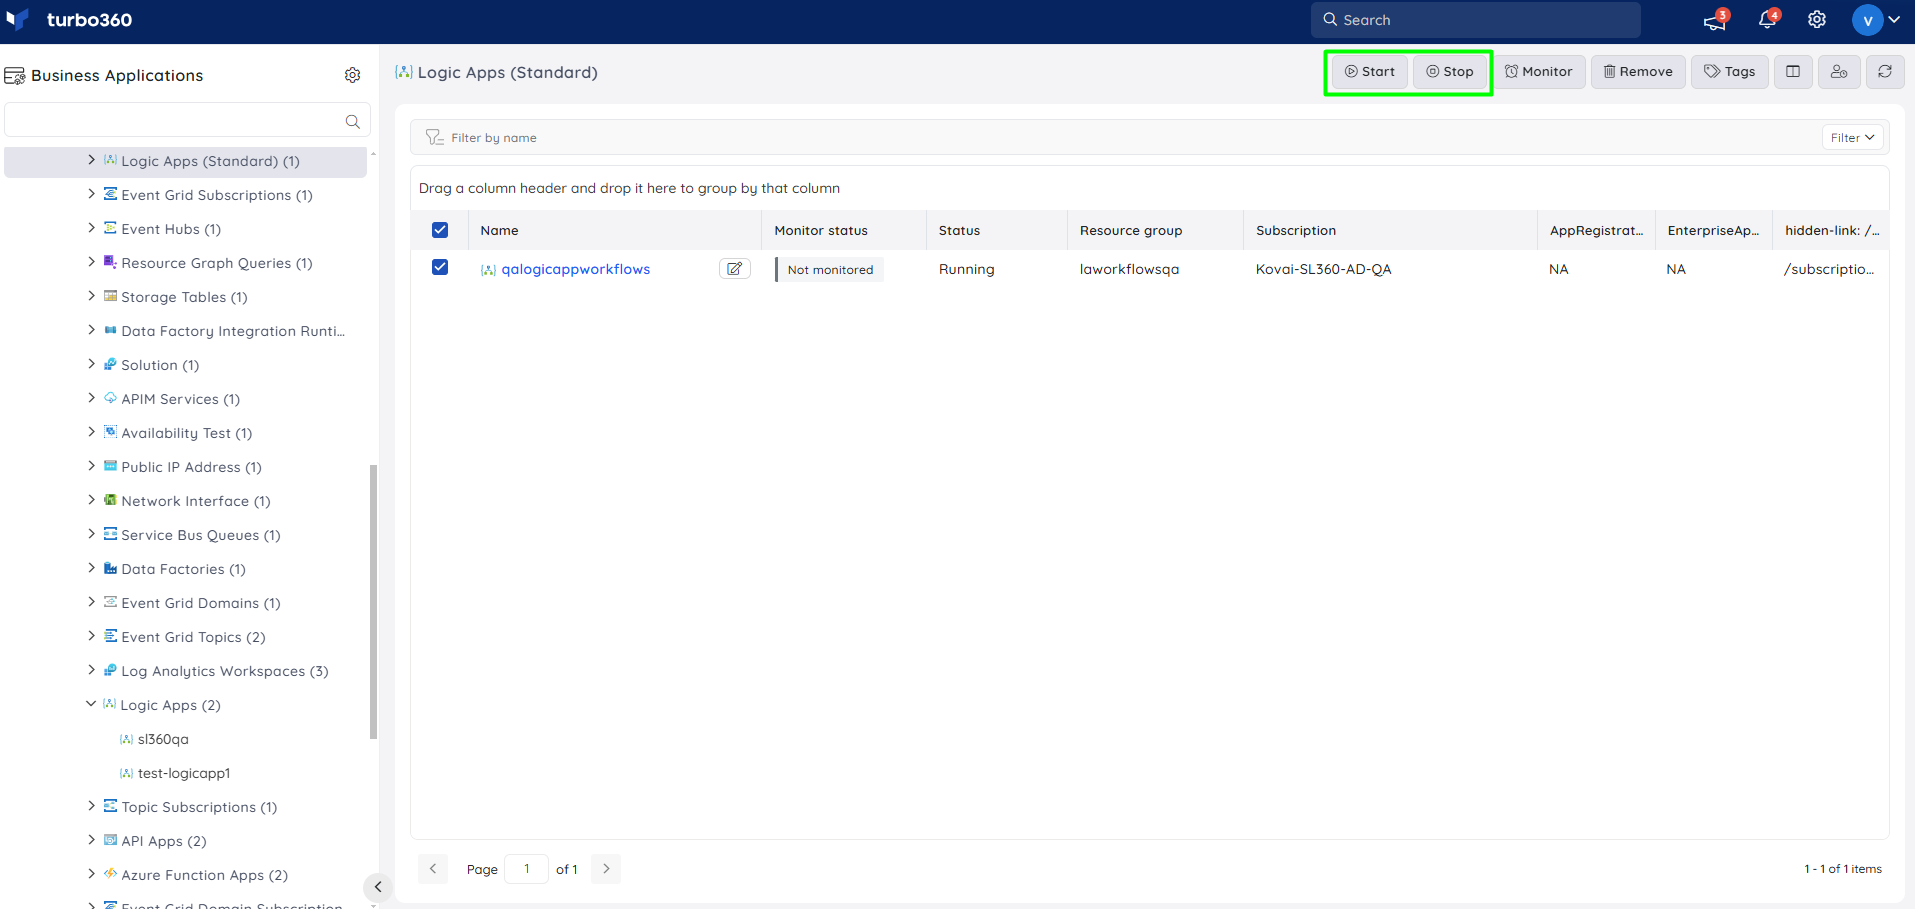Click the Azure Function Apps icon
Screen dimensions: 1915x909
click(x=111, y=874)
